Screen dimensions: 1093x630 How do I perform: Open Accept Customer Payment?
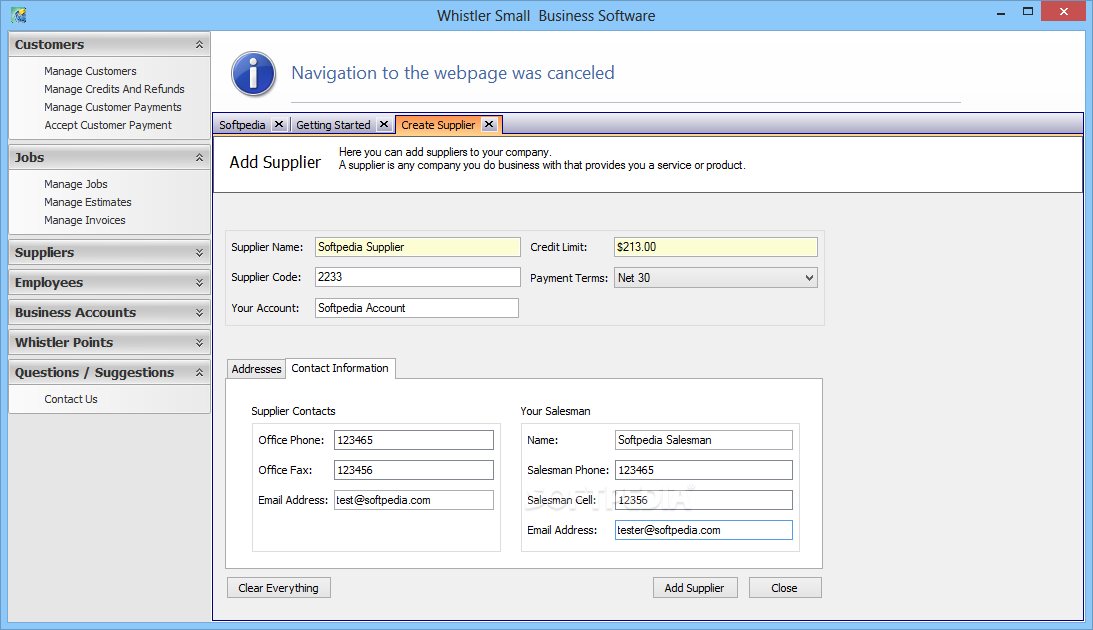coord(108,125)
